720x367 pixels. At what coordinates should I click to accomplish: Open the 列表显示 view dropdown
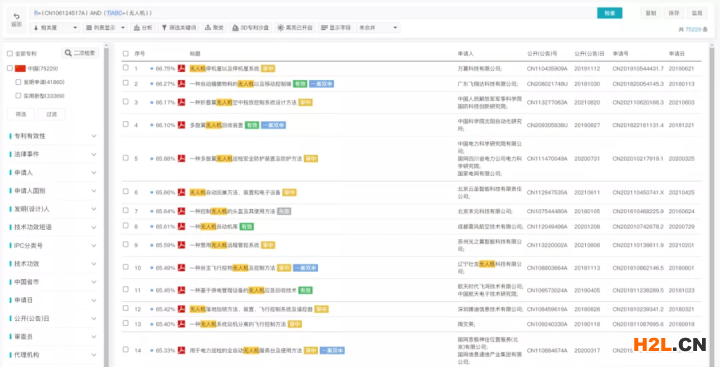[x=105, y=28]
